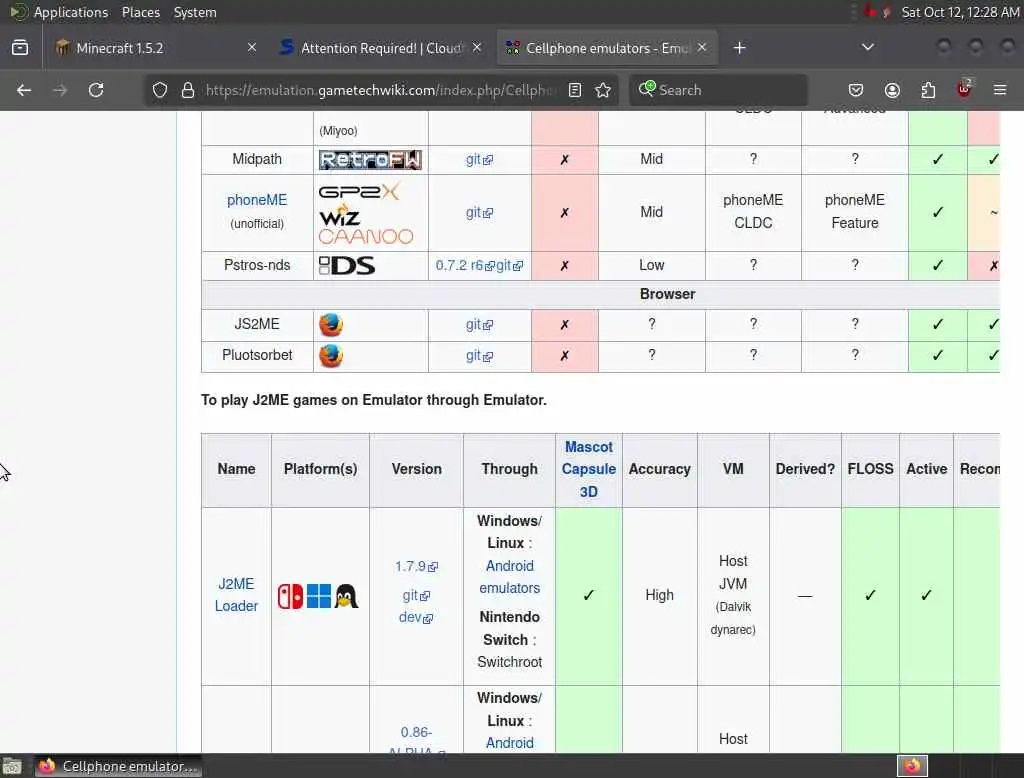Open J2ME Loader dev build link
This screenshot has height=778, width=1024.
pos(415,617)
